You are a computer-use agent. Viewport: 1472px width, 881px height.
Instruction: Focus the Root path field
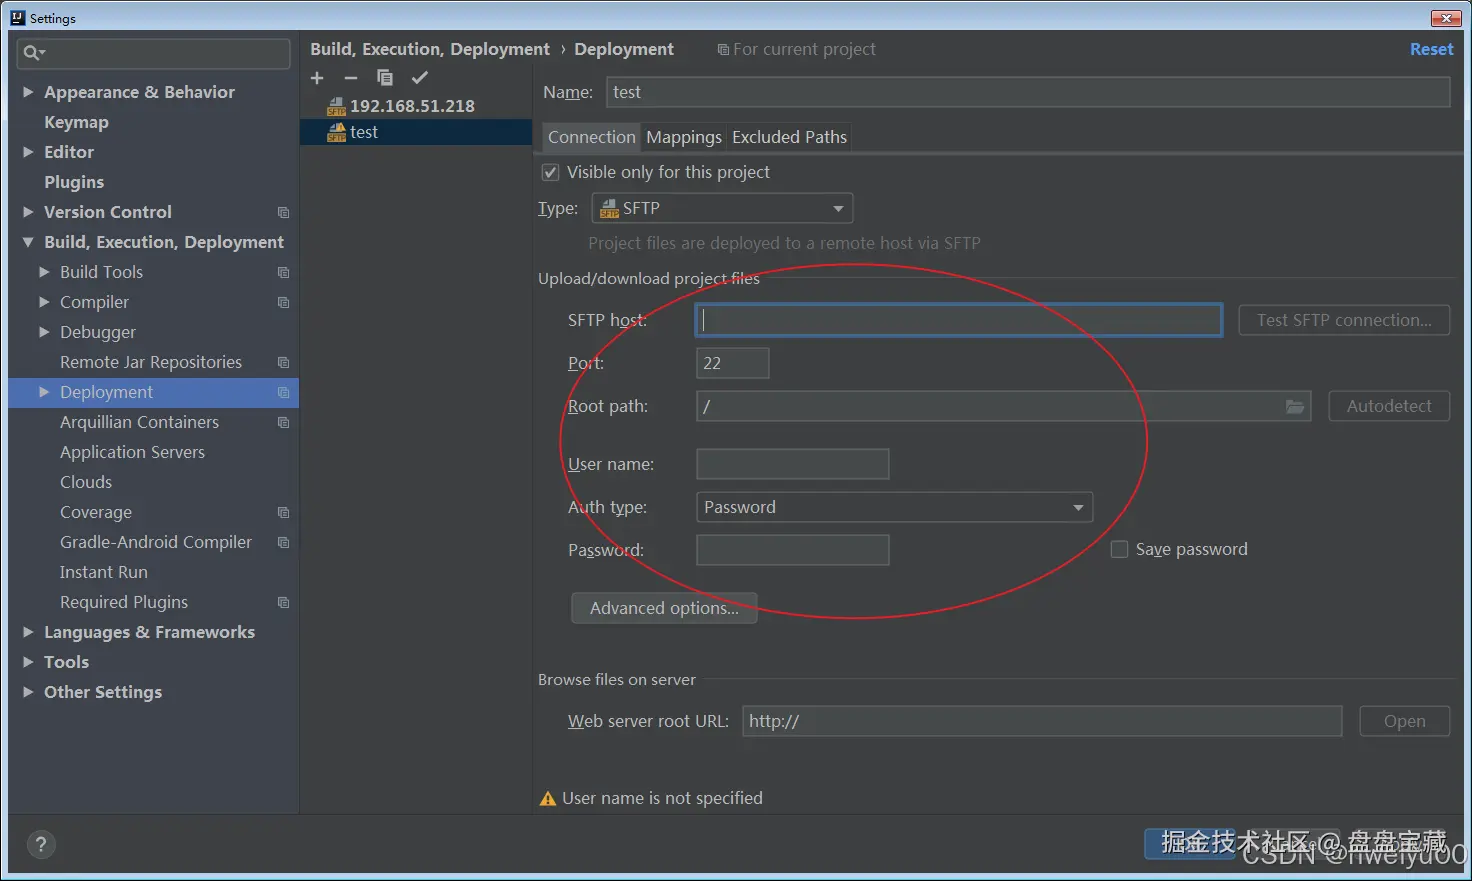click(988, 406)
